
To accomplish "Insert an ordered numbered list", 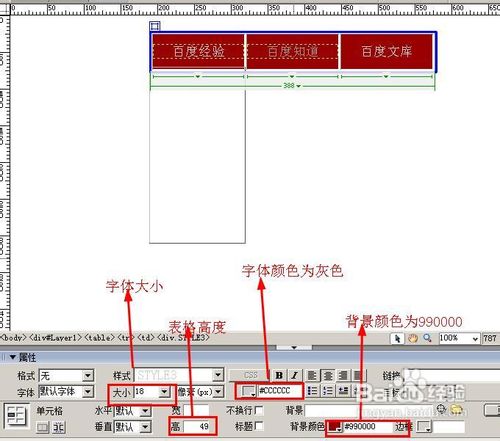I will [x=328, y=391].
